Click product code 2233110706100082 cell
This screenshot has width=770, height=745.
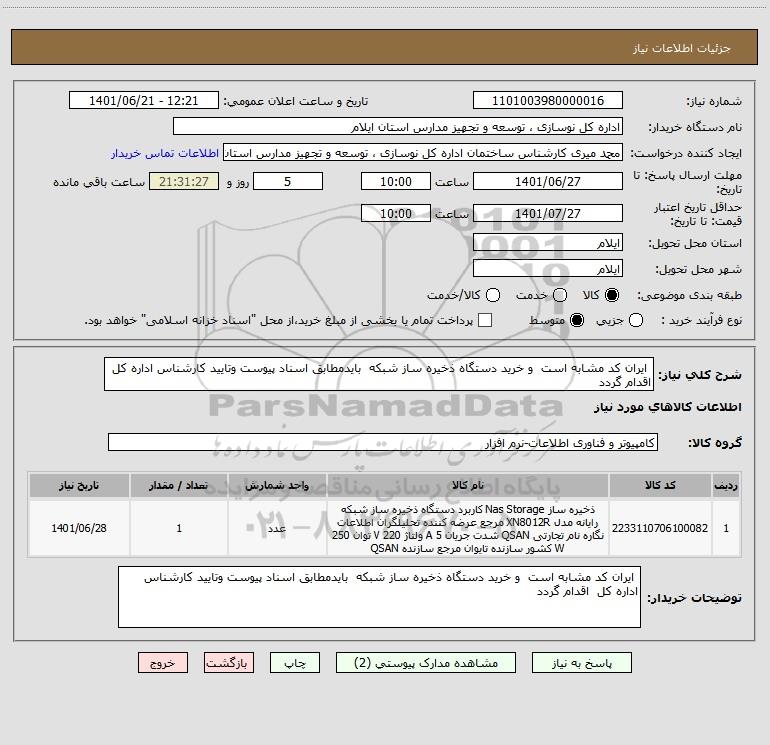(660, 528)
